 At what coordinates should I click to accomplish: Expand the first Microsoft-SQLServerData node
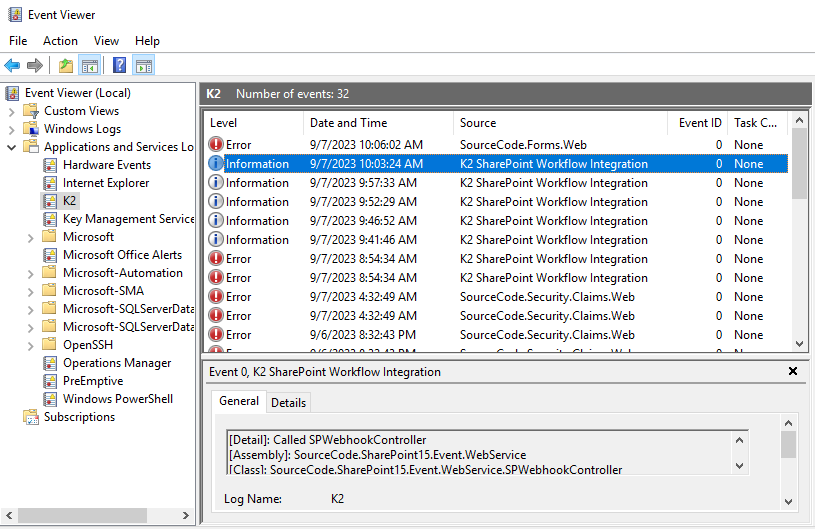[x=31, y=310]
